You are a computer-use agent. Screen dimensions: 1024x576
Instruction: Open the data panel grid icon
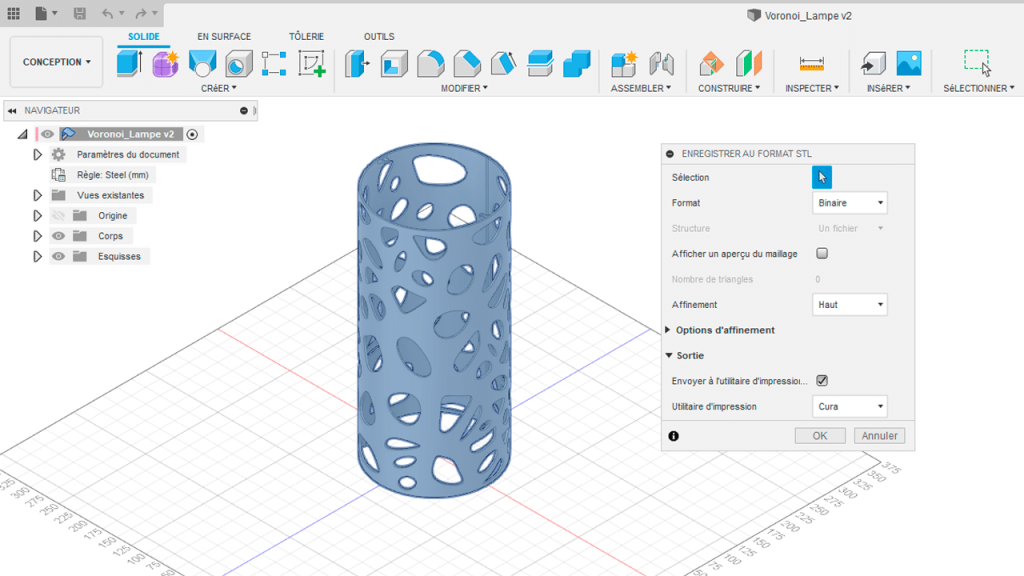(13, 13)
